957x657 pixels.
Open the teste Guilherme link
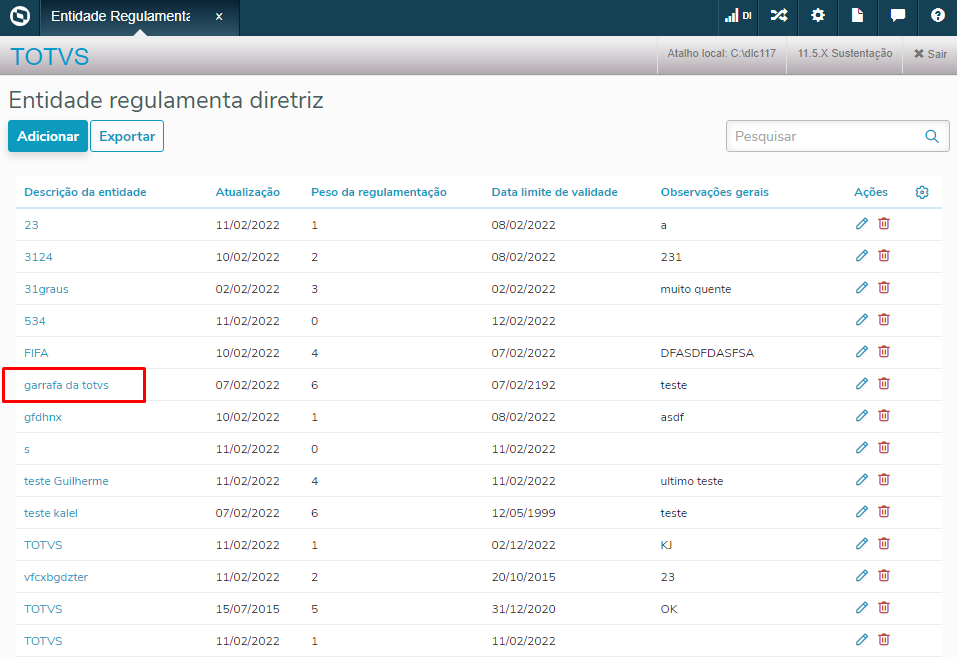click(67, 481)
